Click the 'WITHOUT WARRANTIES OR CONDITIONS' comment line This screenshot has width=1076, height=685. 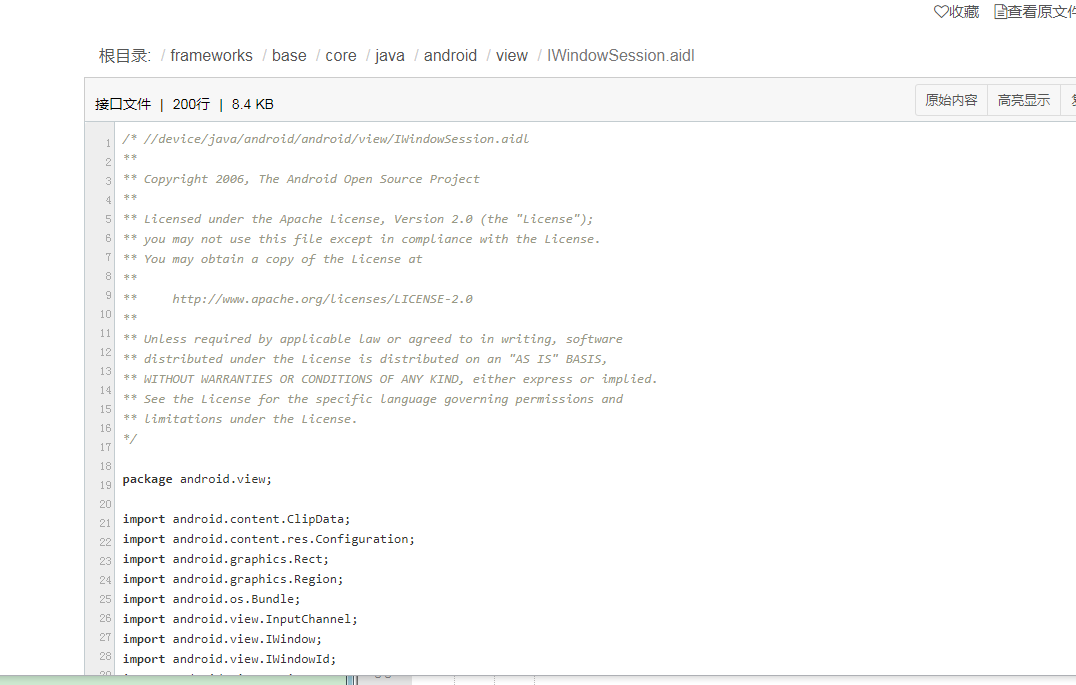390,379
